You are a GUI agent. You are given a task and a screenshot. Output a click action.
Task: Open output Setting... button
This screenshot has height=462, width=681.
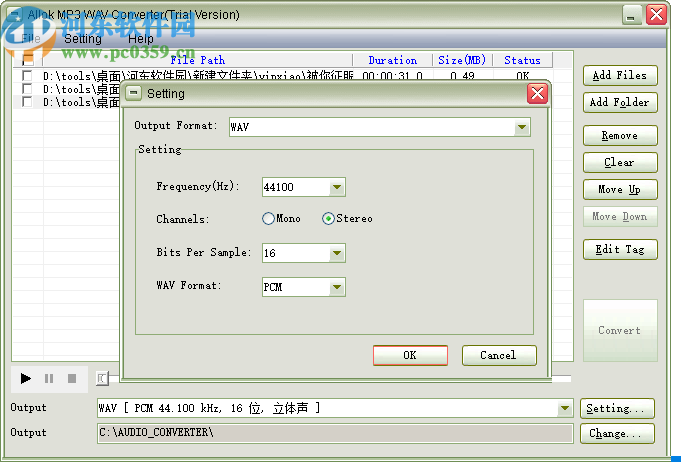coord(617,408)
